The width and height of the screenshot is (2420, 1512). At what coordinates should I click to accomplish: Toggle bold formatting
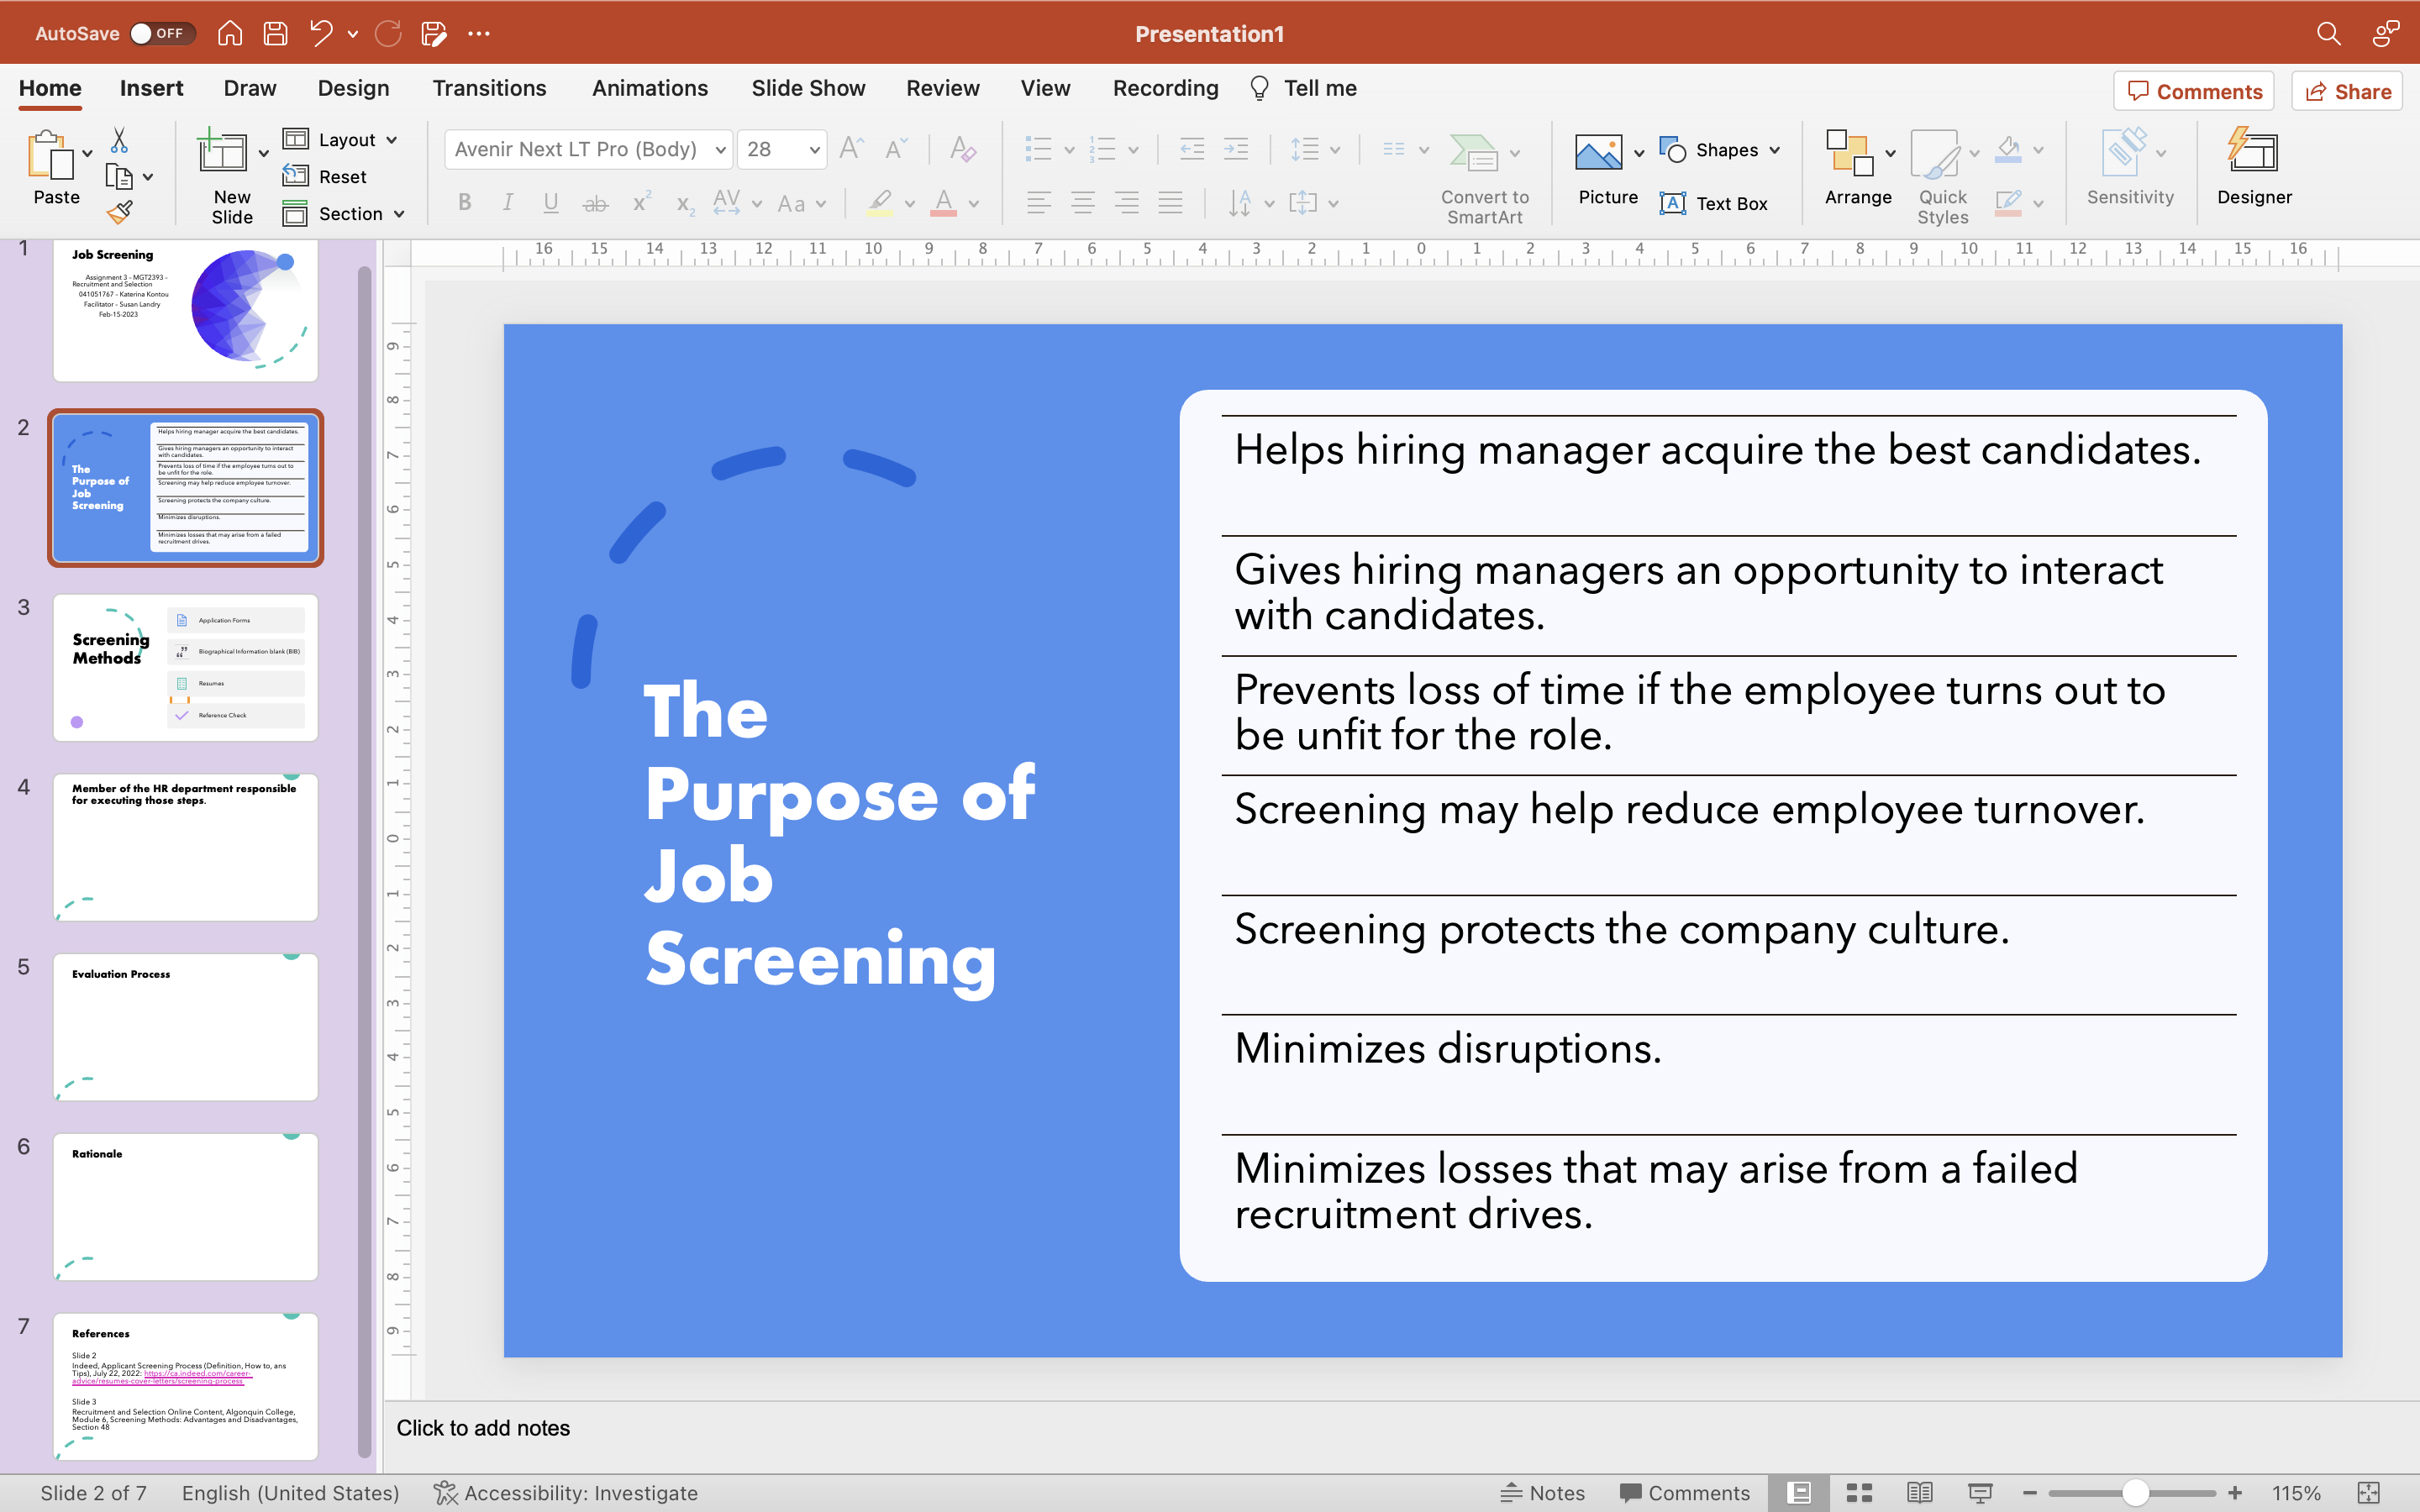pyautogui.click(x=465, y=203)
